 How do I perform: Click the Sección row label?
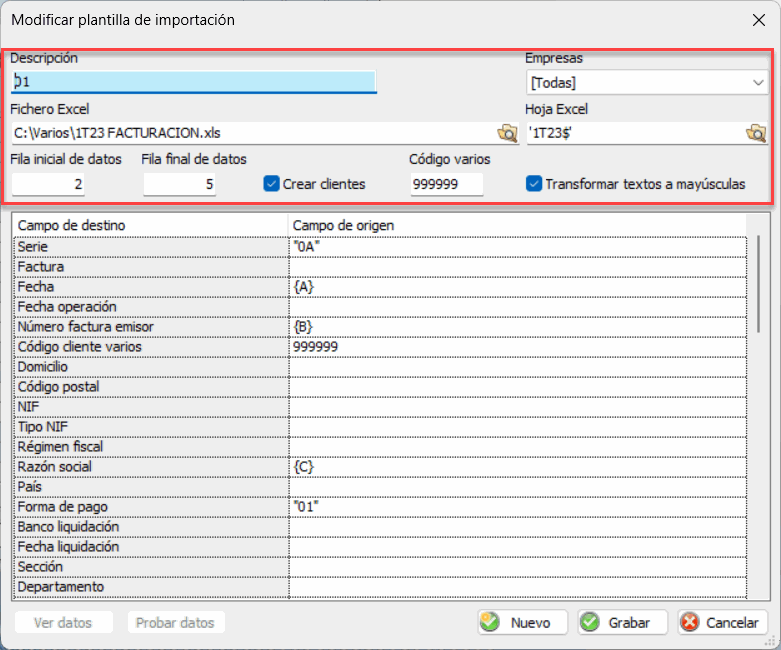[151, 567]
